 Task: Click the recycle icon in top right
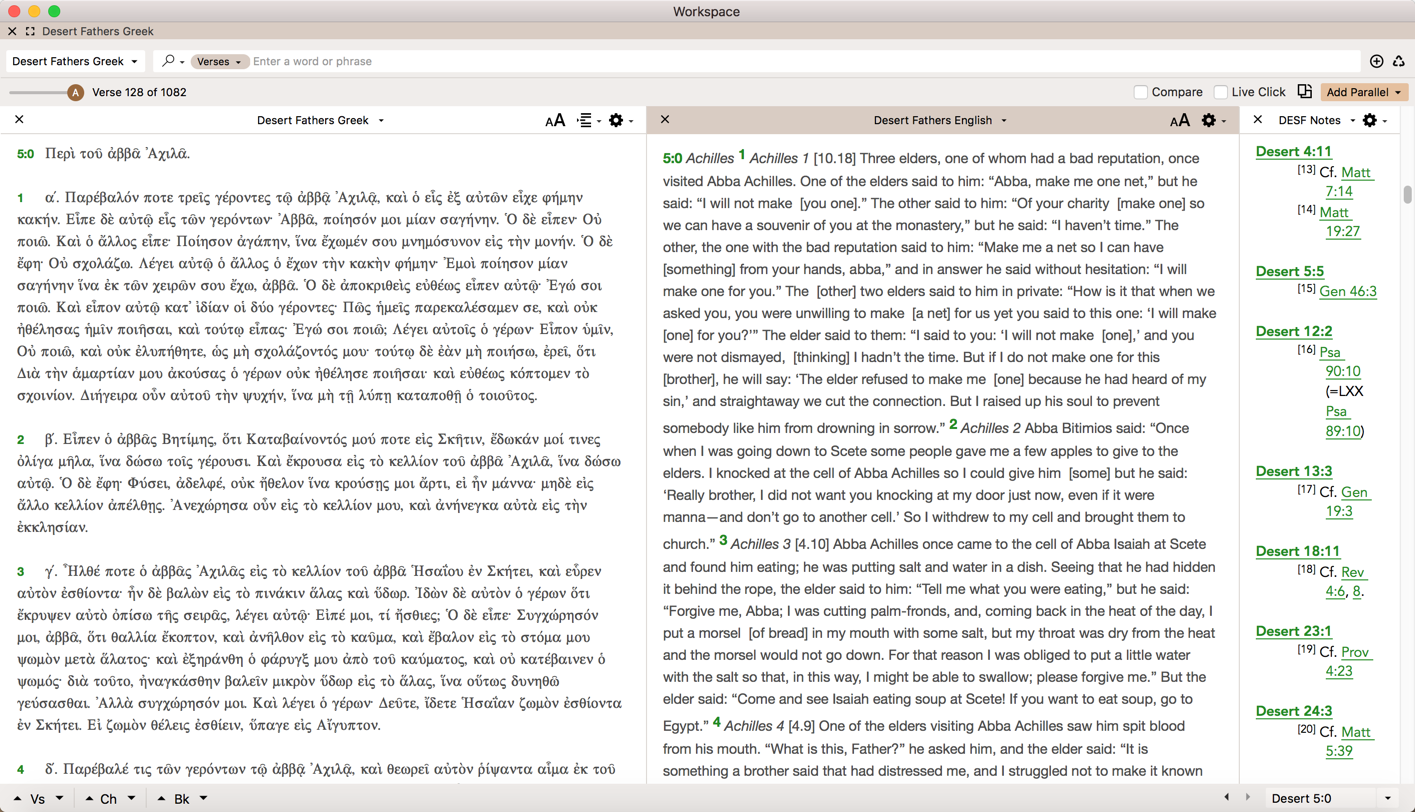point(1398,62)
